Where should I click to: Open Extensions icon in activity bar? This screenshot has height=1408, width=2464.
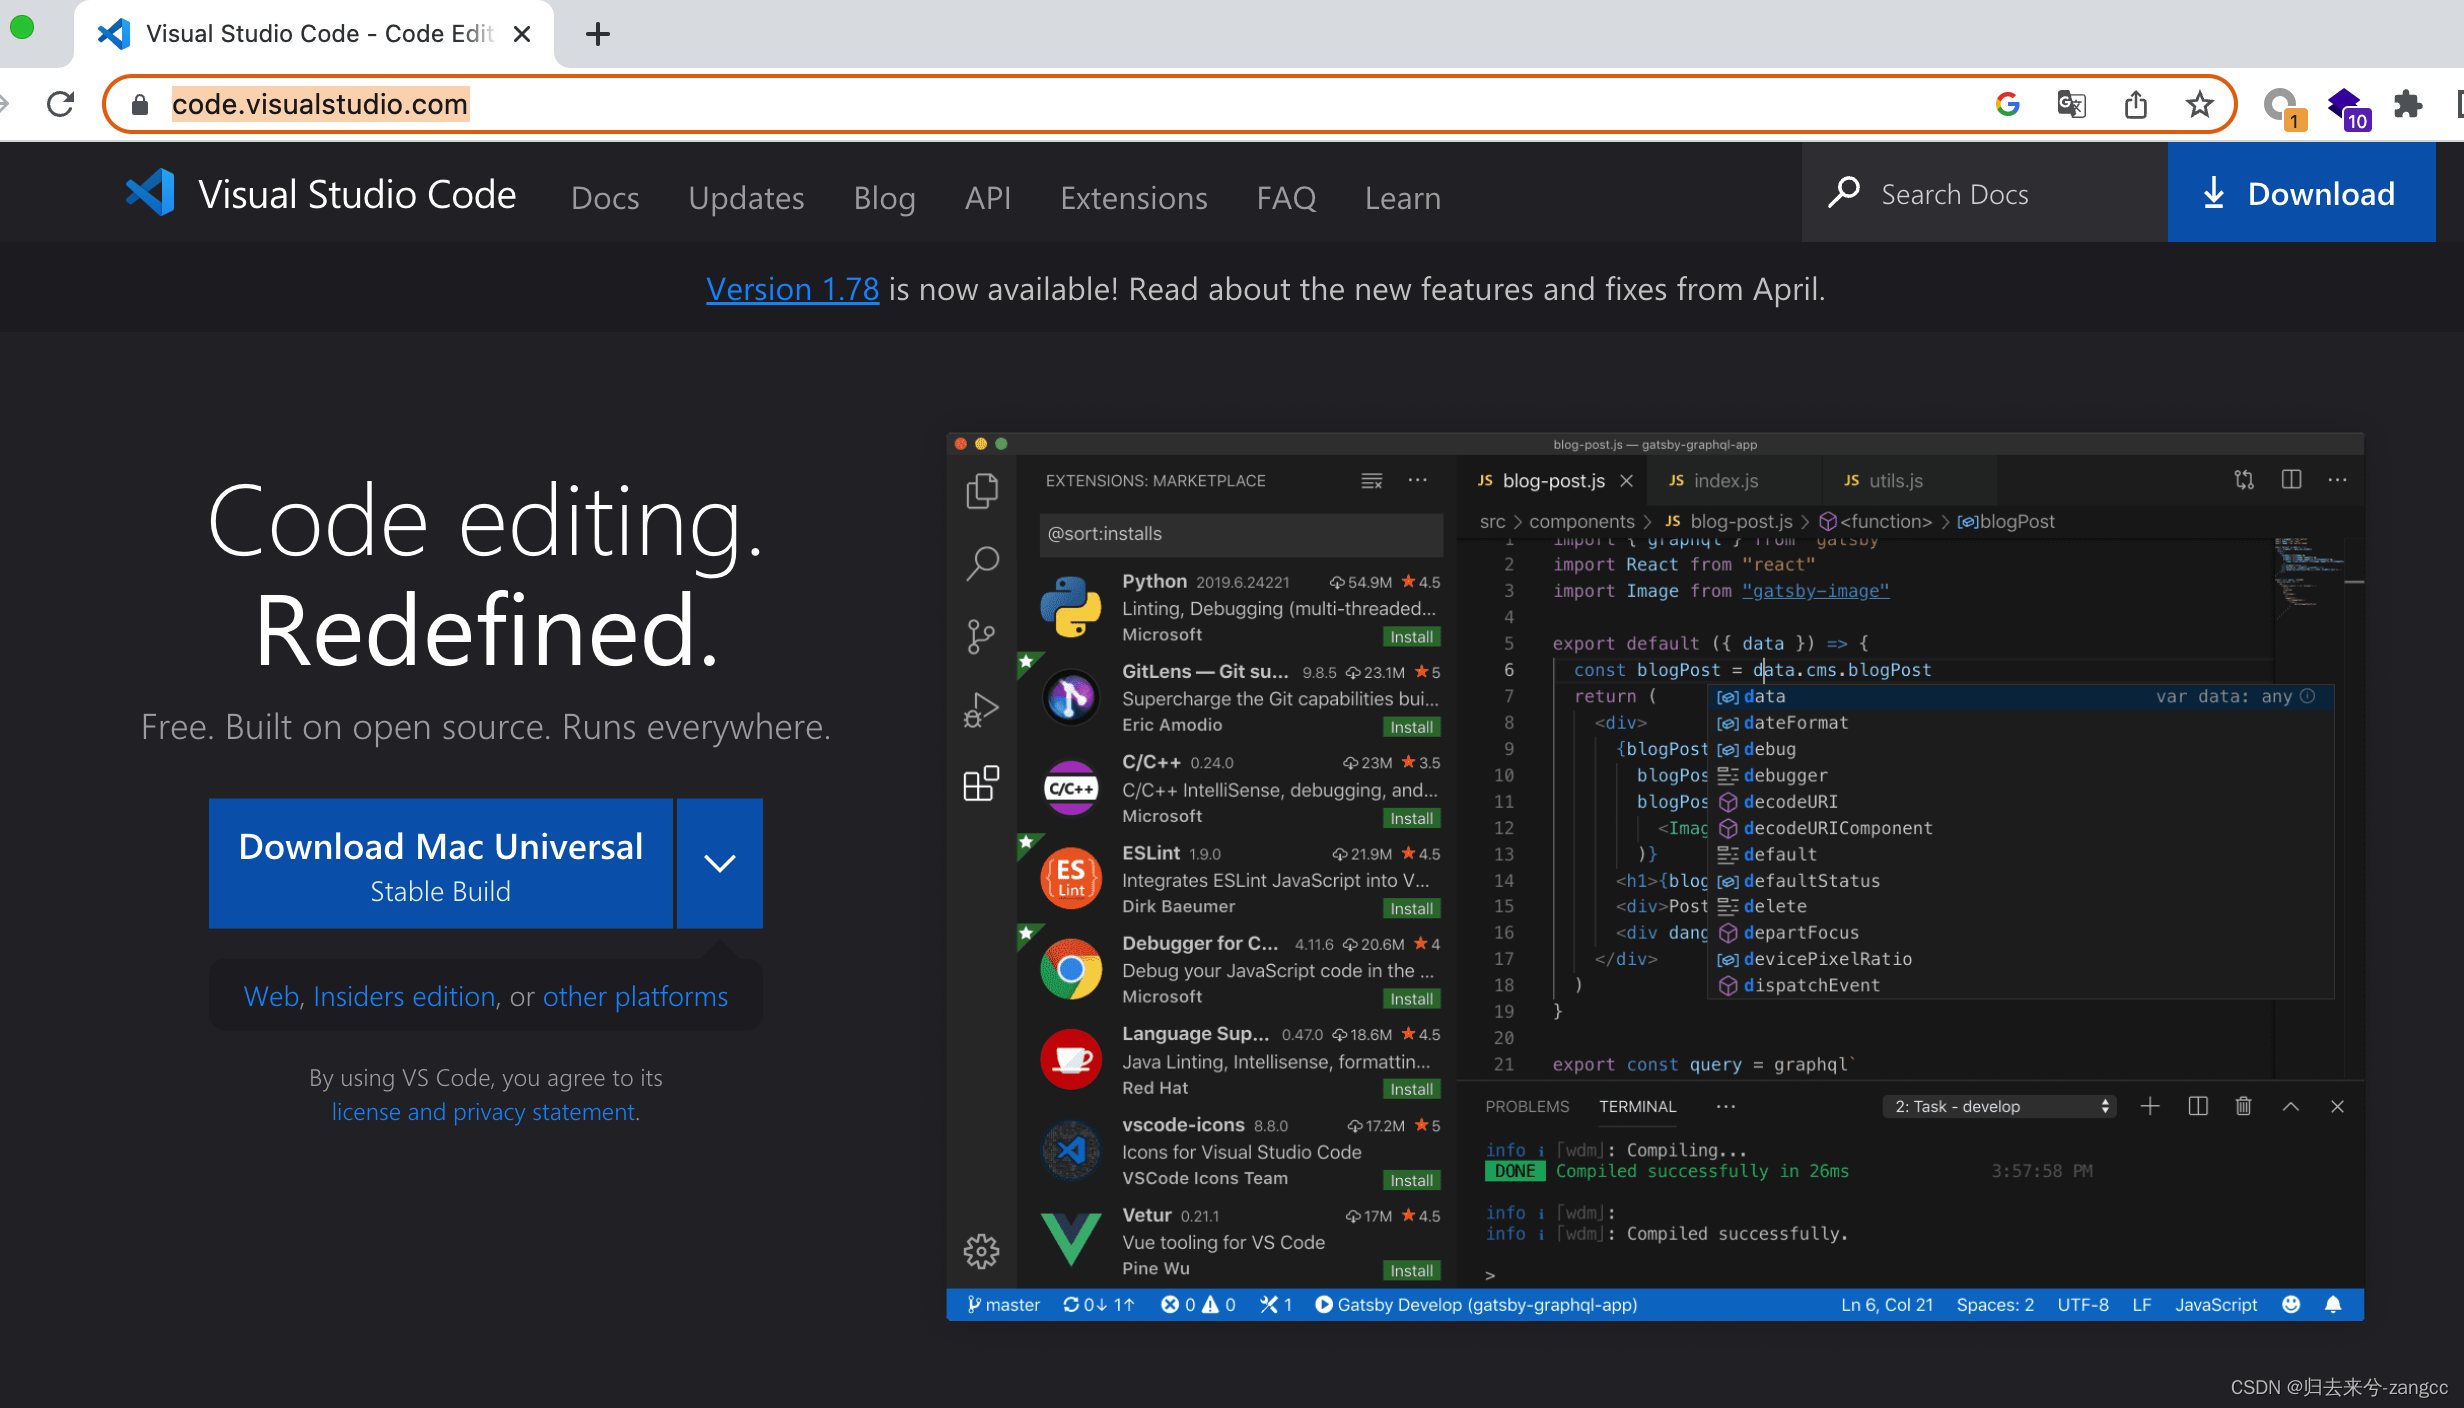[981, 783]
